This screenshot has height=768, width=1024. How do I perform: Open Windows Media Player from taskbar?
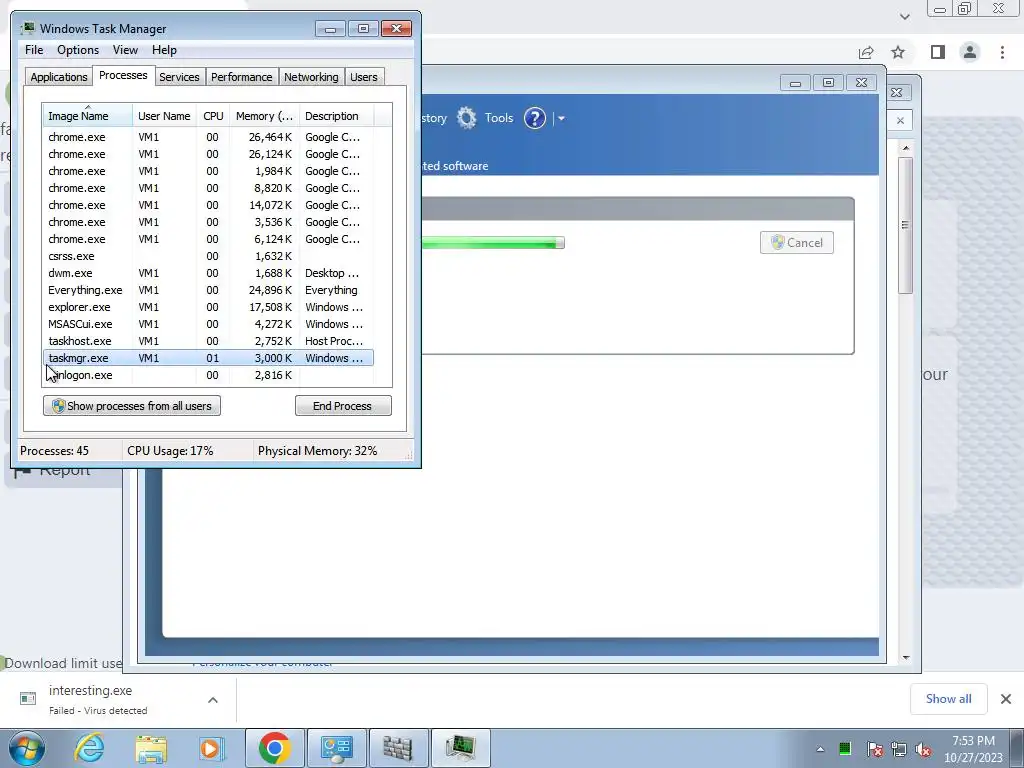click(212, 748)
